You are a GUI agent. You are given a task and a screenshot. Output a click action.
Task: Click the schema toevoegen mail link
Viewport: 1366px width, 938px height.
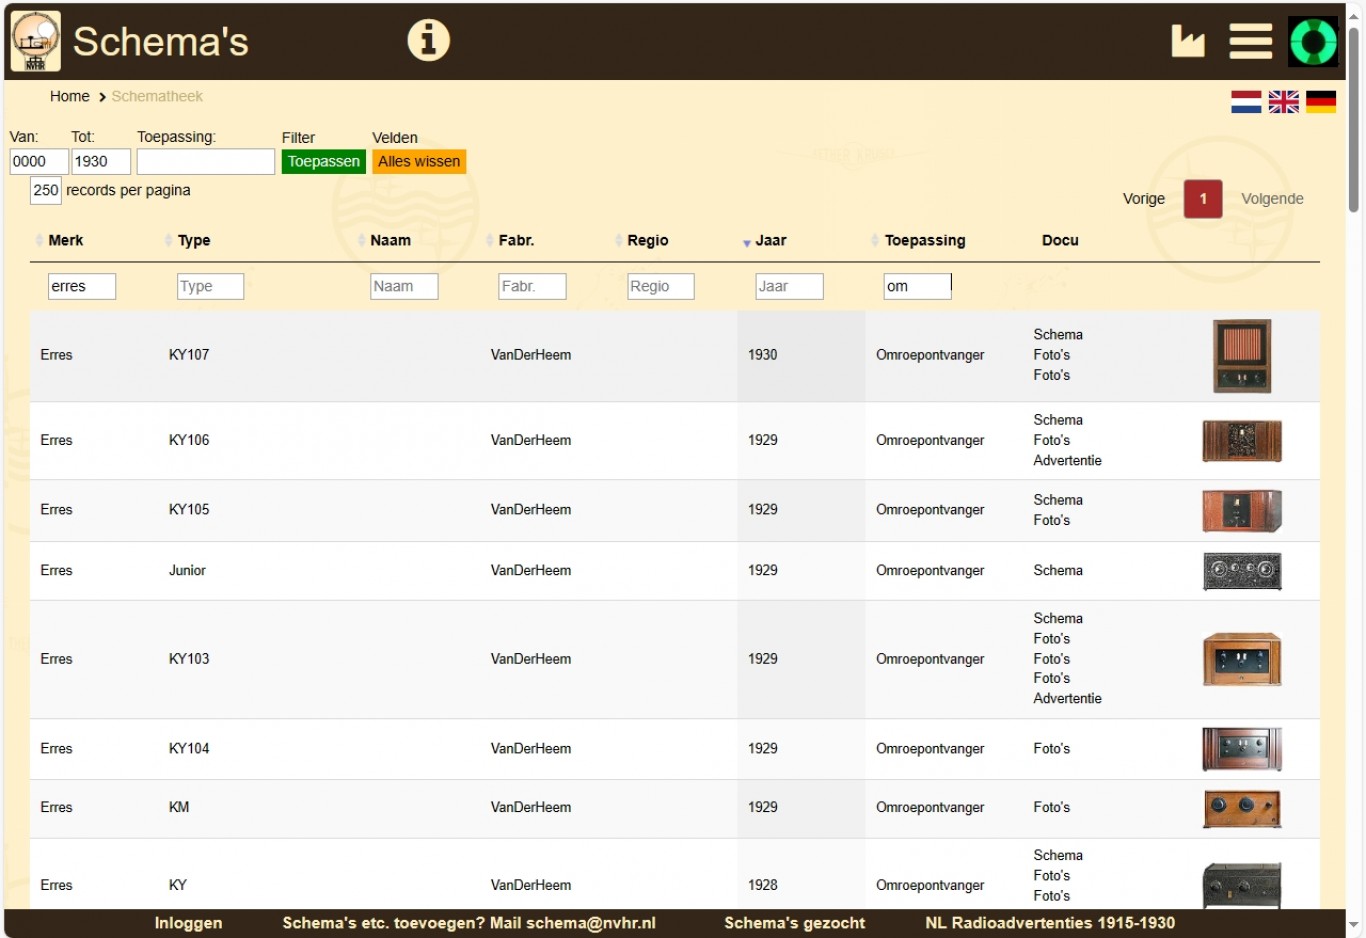[x=469, y=923]
